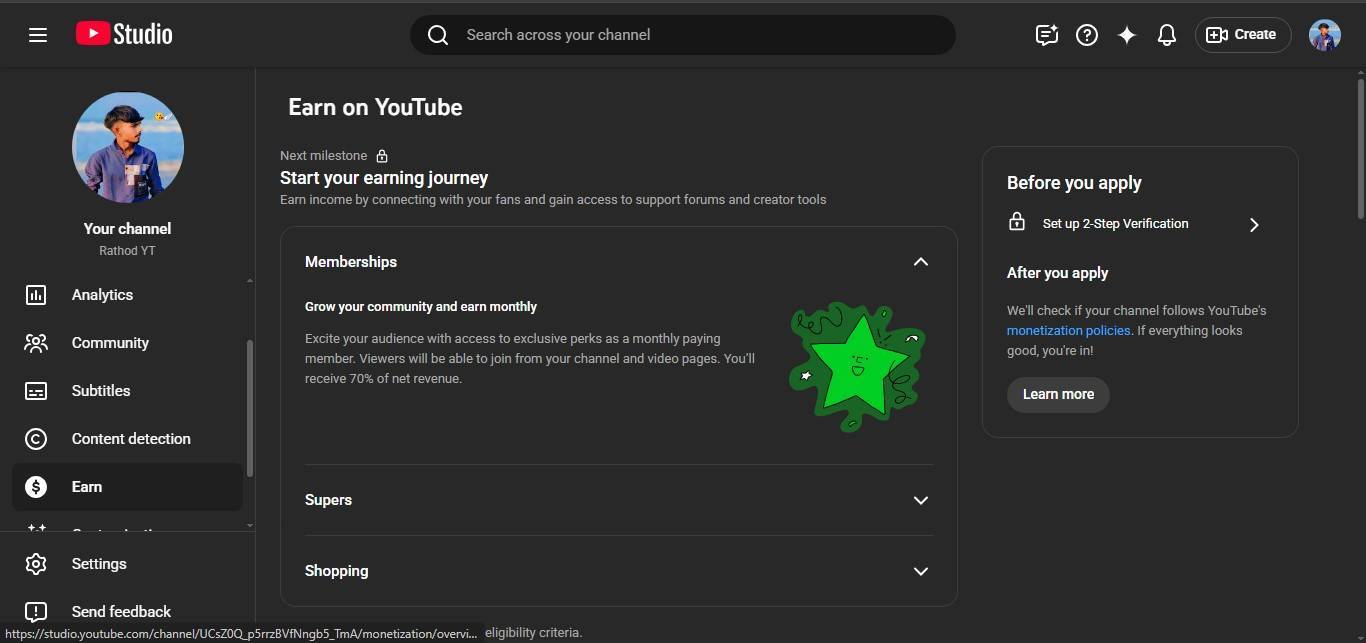Click the Content detection copyright icon
This screenshot has height=643, width=1366.
36,439
